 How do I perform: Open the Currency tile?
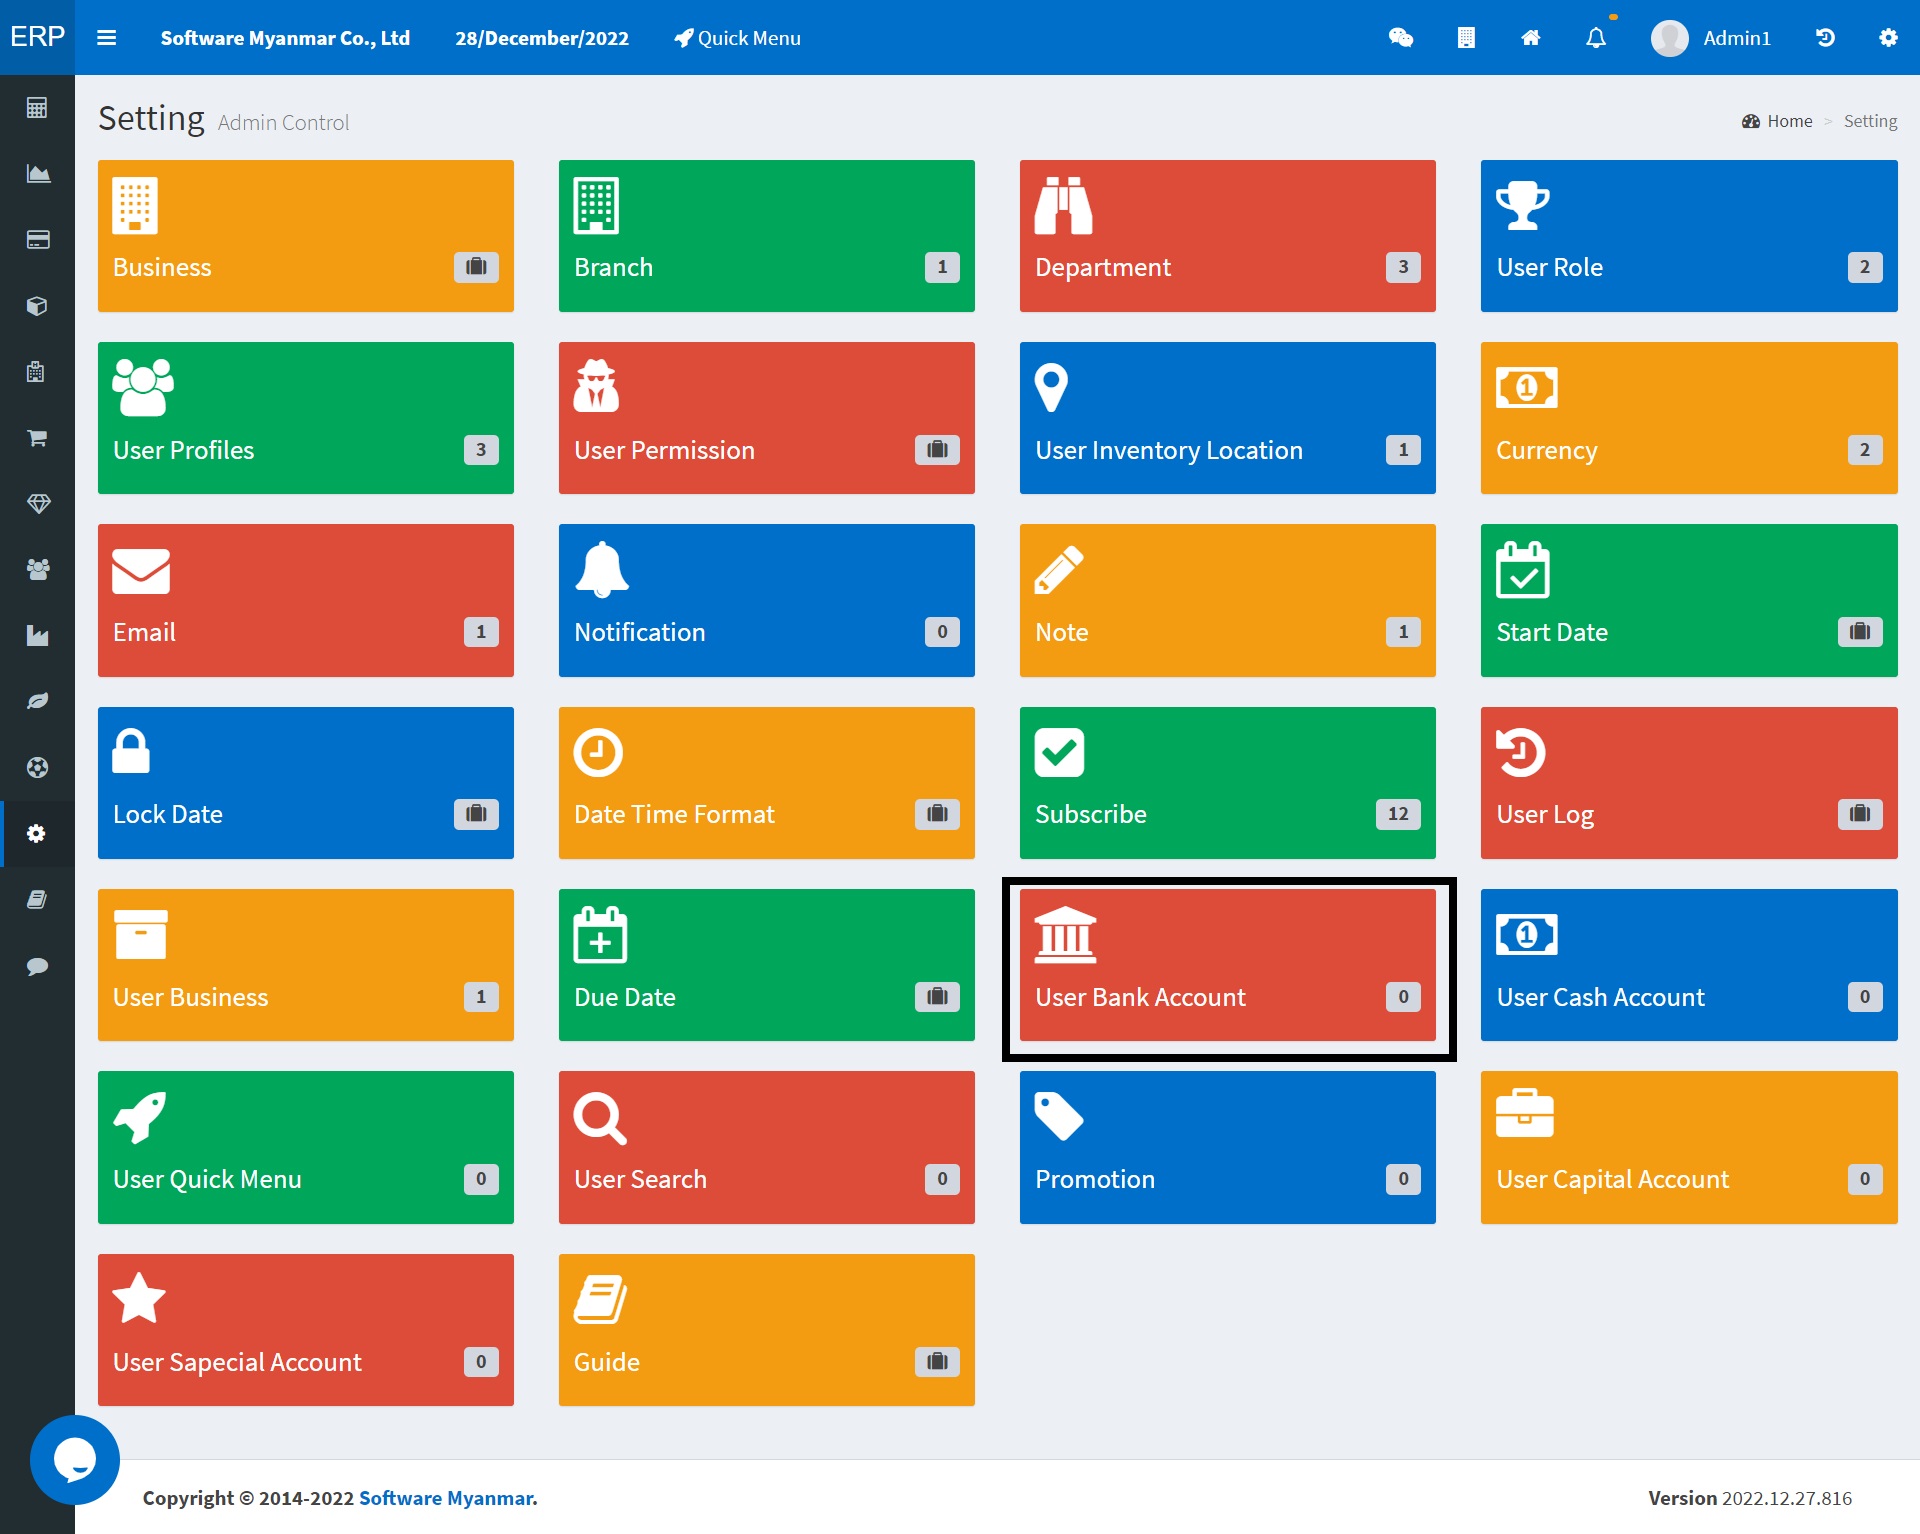click(x=1689, y=418)
